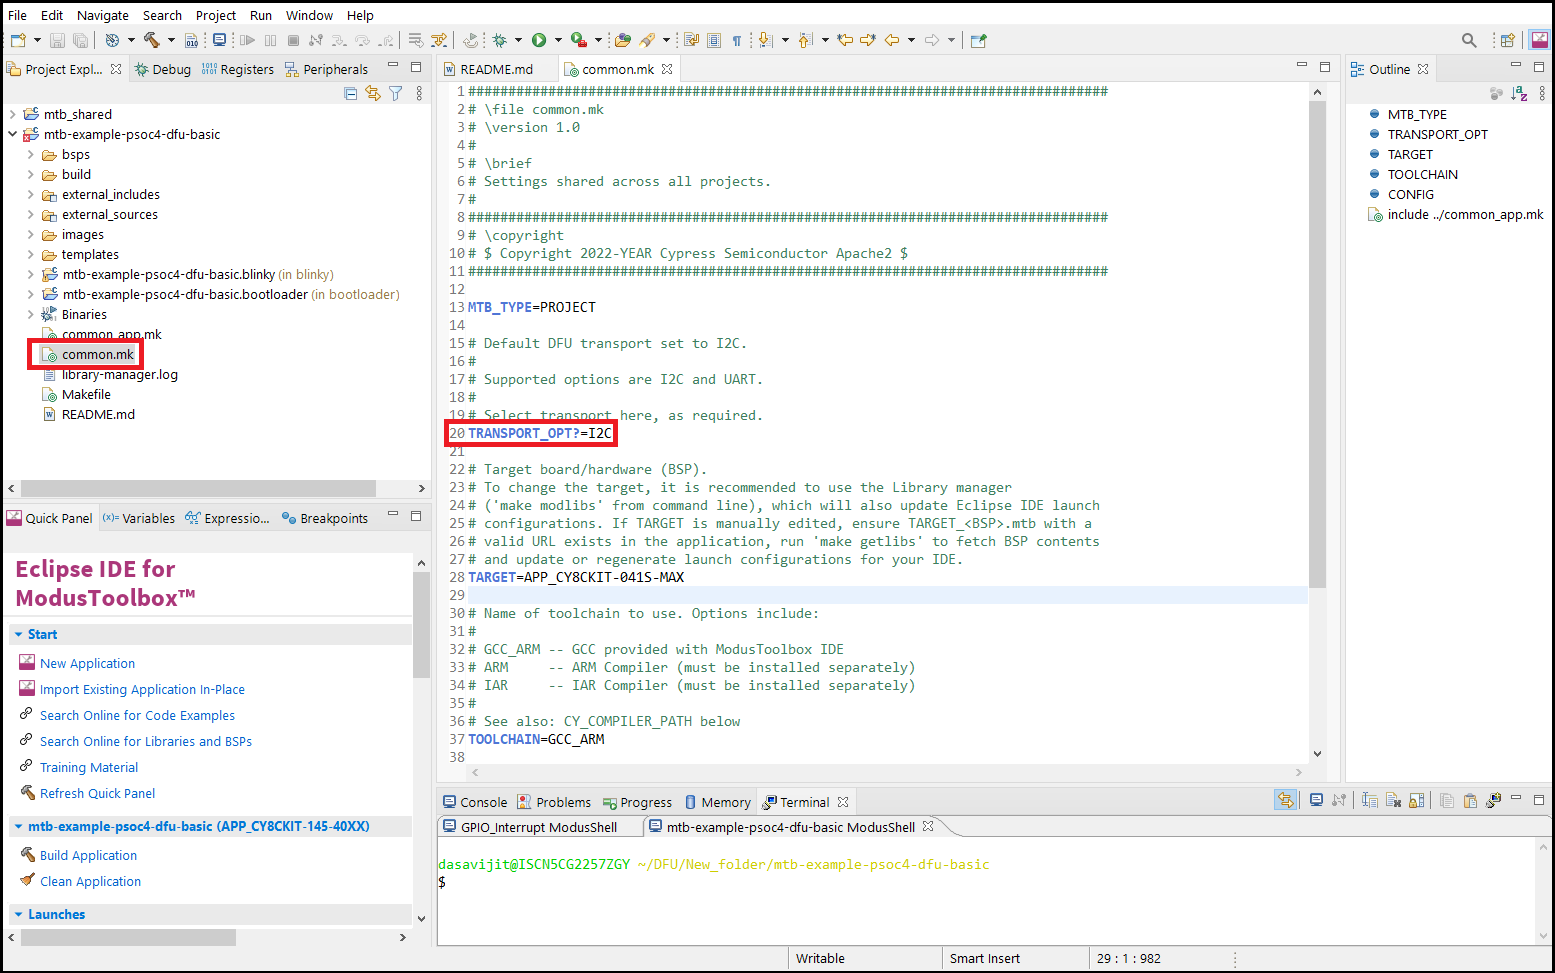Expand the build folder
Screen dimensions: 1555x973
point(30,174)
